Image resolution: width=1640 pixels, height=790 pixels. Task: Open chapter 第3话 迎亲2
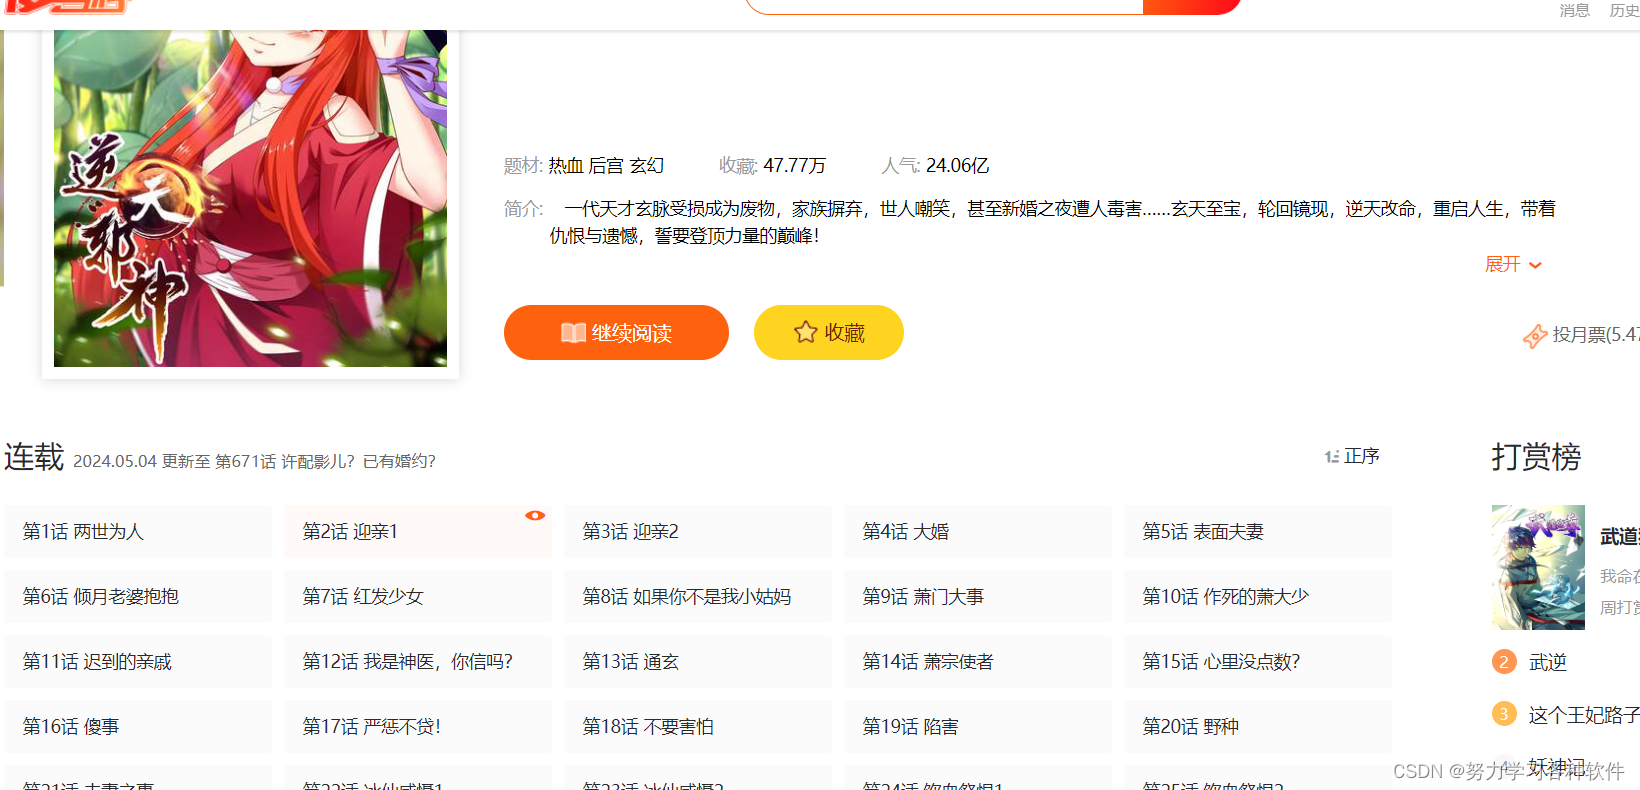point(698,531)
